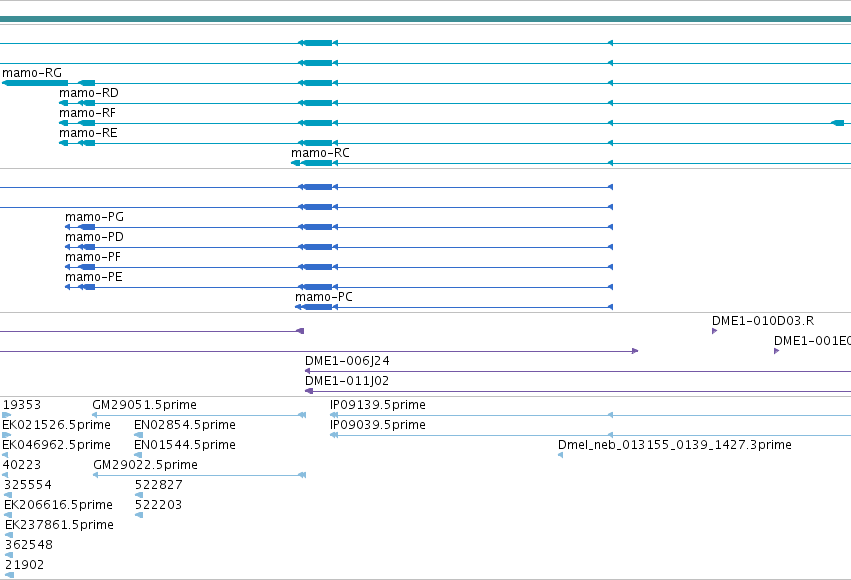This screenshot has width=851, height=580.
Task: Select the mamo-RD transcript label
Action: click(x=88, y=93)
